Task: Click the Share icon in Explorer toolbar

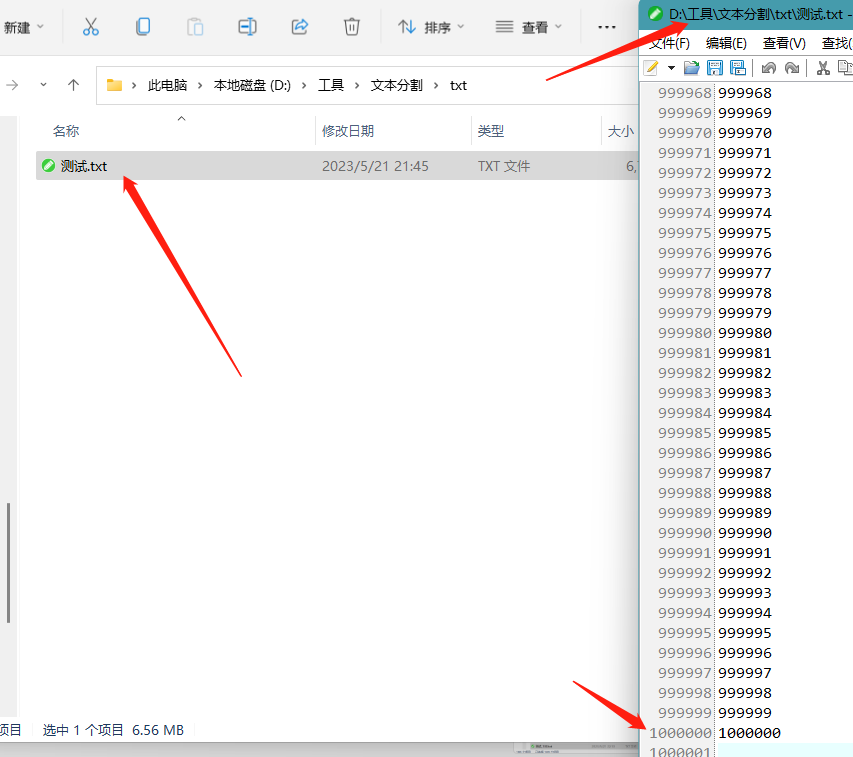Action: [299, 27]
